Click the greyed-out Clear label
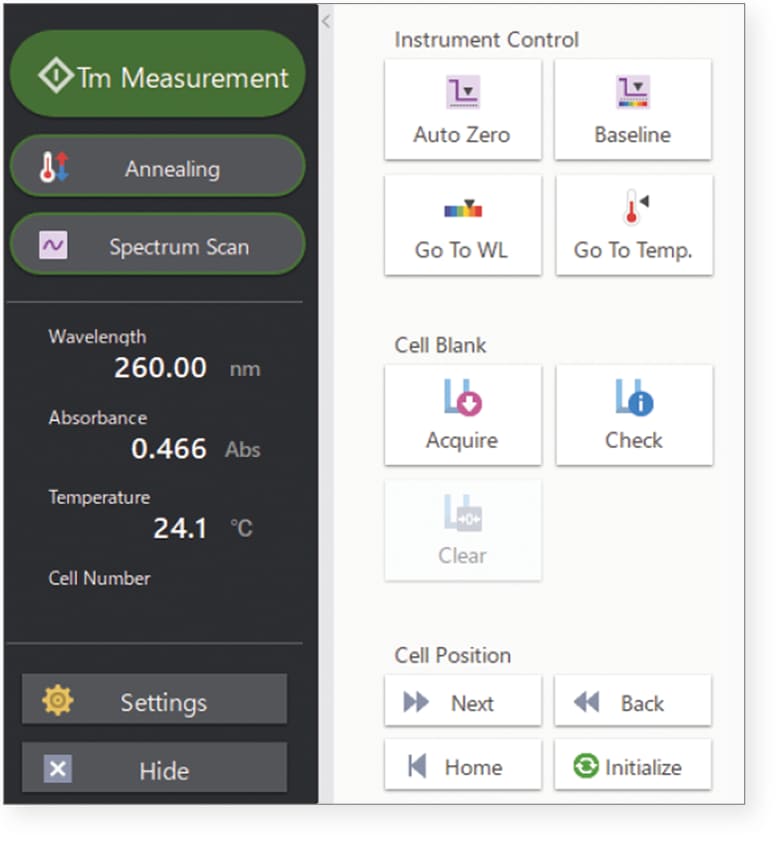The image size is (780, 842). [x=462, y=556]
